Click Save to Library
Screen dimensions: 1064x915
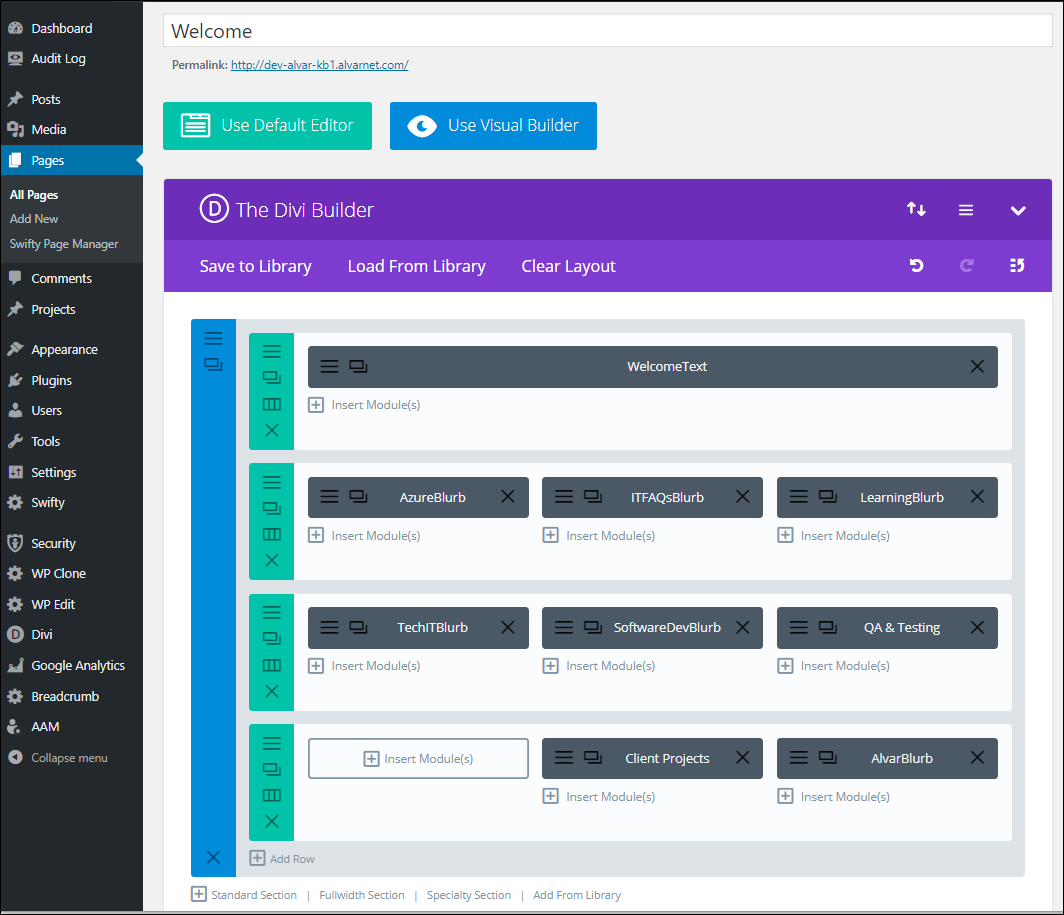click(x=255, y=266)
